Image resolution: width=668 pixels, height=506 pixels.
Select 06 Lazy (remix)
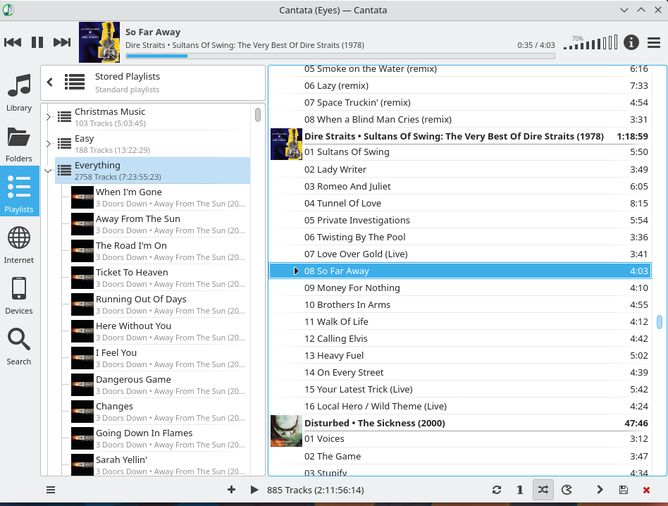point(460,86)
